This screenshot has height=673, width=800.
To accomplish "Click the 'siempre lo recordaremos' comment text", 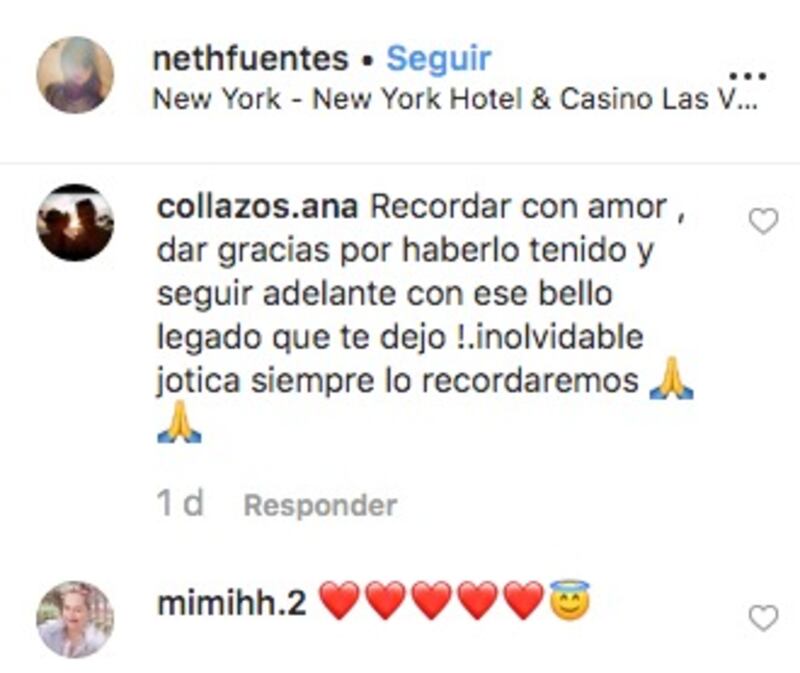I will [x=444, y=381].
